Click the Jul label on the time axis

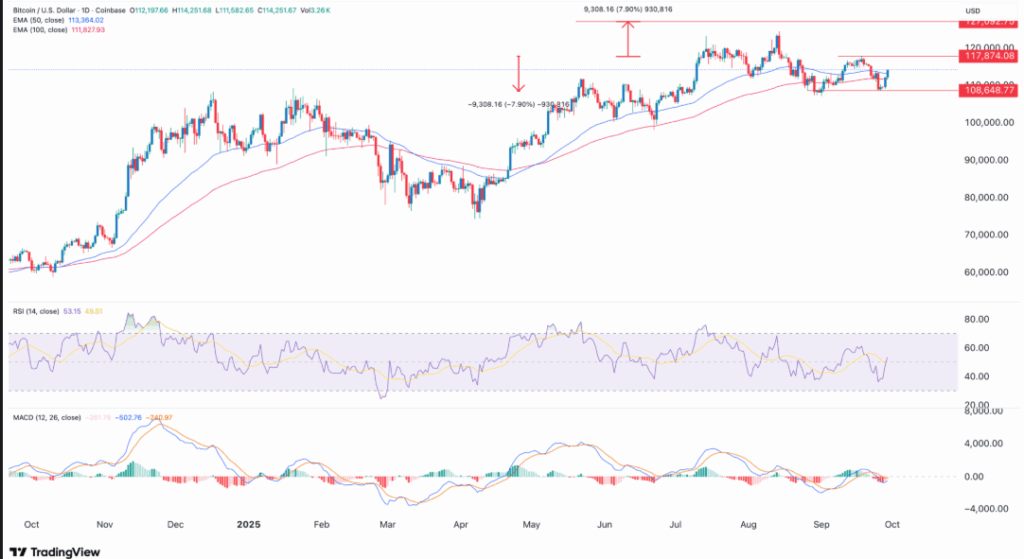(x=678, y=523)
